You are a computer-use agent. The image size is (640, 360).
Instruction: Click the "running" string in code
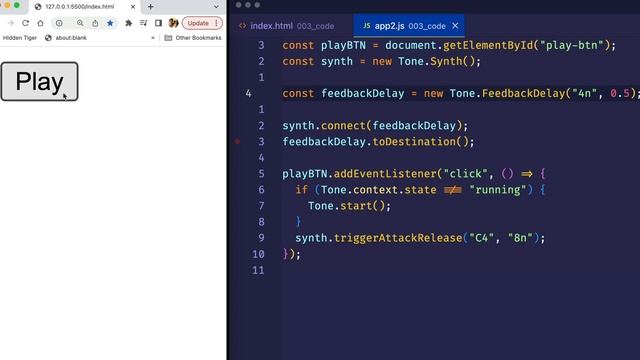click(498, 190)
